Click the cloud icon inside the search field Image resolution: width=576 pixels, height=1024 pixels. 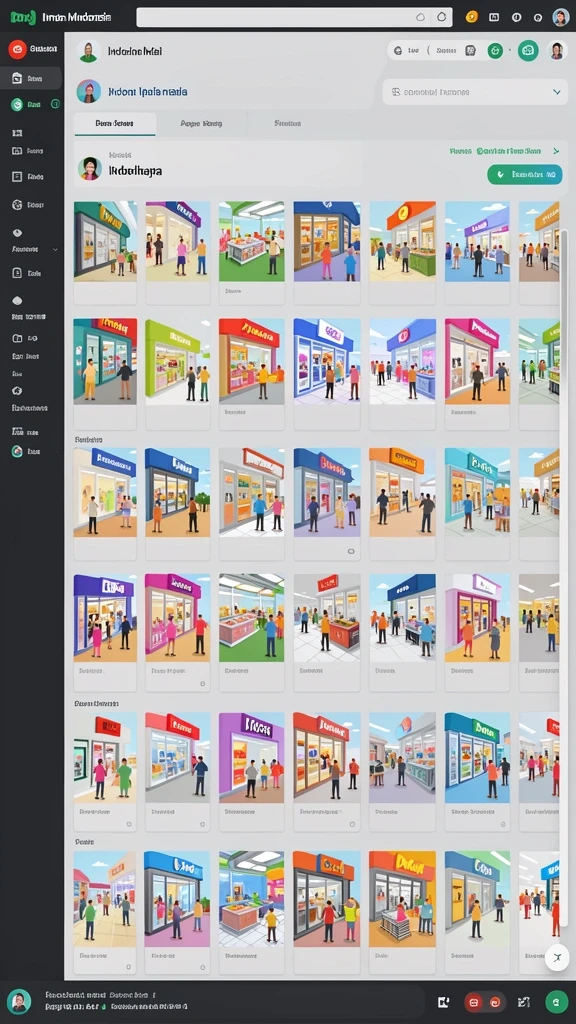tap(421, 18)
